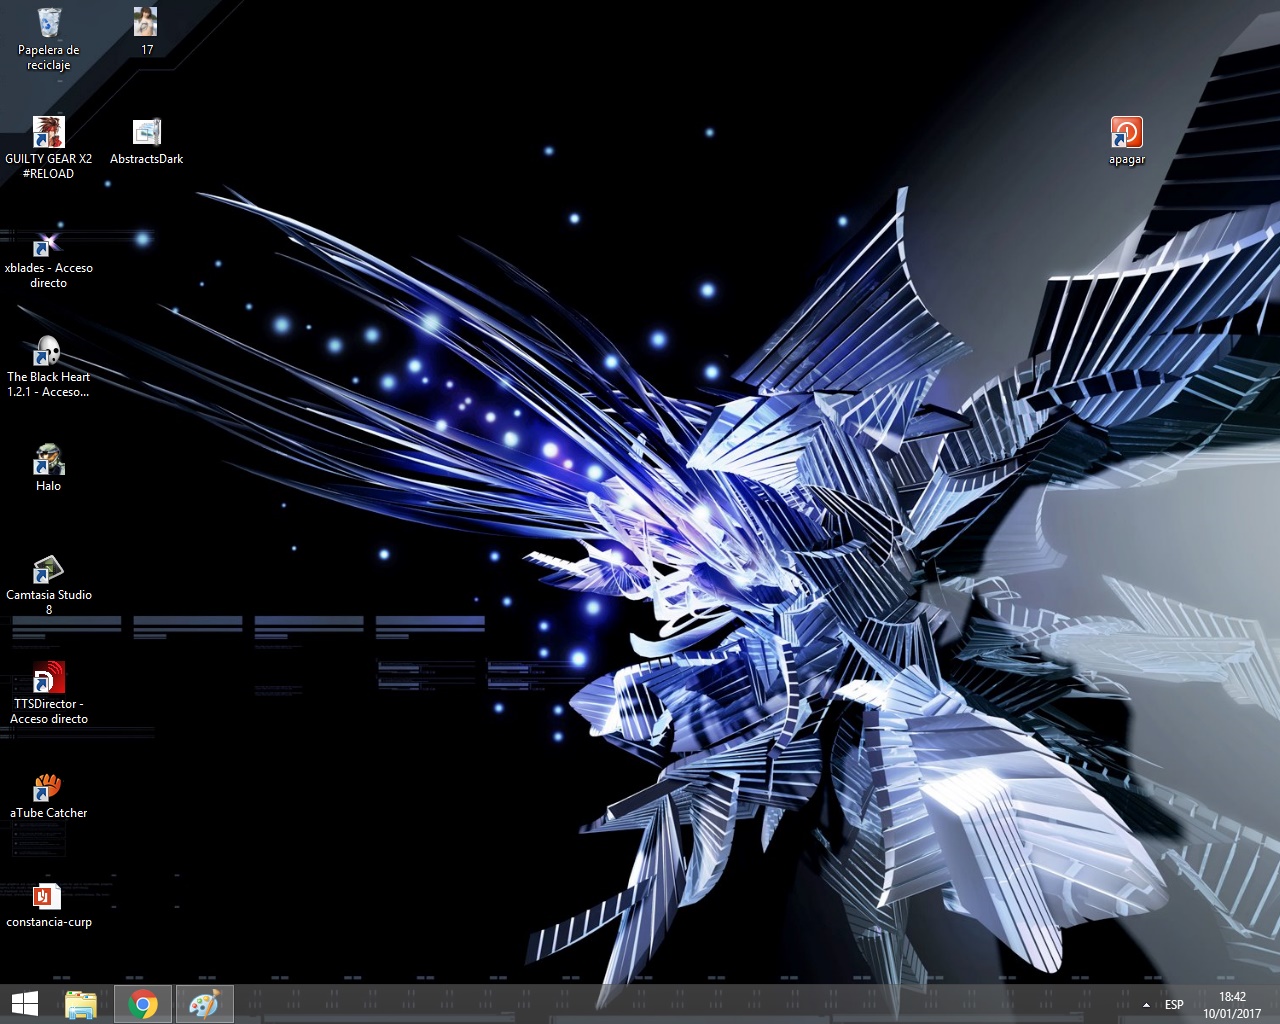Open the Windows Start button
The width and height of the screenshot is (1280, 1024).
pyautogui.click(x=24, y=1004)
